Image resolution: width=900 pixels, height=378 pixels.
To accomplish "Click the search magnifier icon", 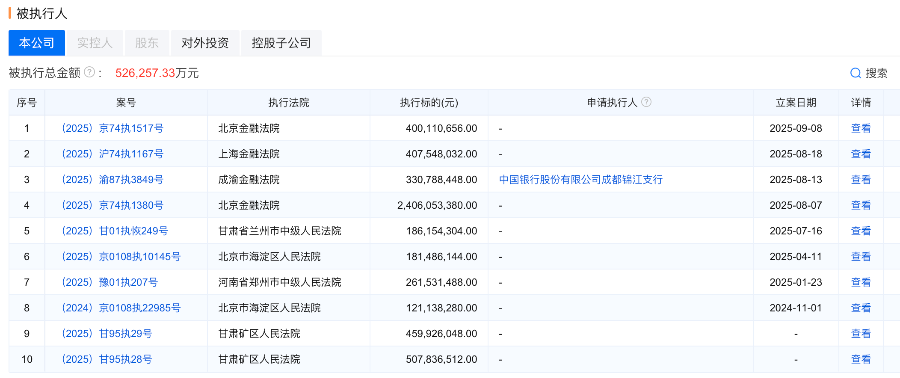I will pyautogui.click(x=855, y=73).
